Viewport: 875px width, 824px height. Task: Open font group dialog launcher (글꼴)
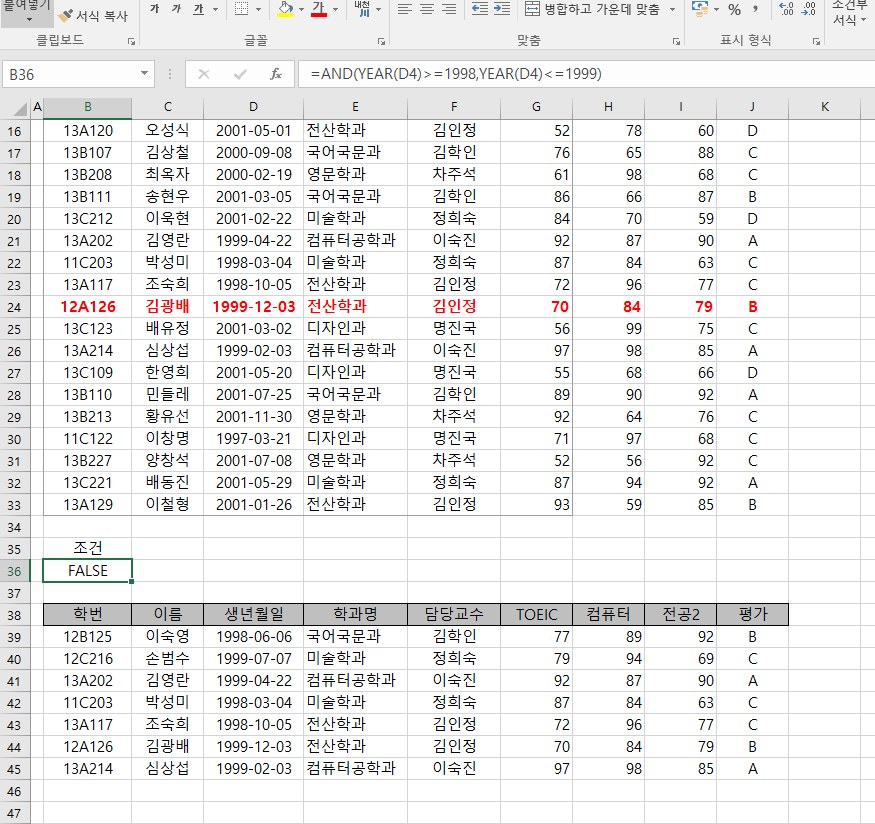click(381, 42)
